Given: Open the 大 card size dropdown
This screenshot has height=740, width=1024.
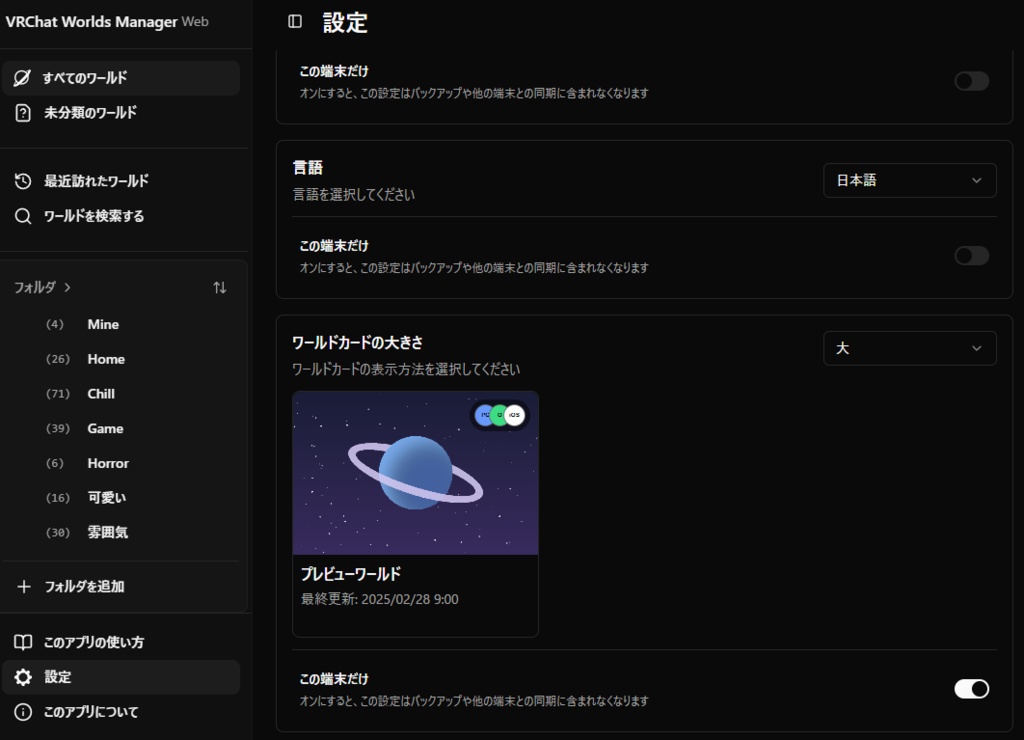Looking at the screenshot, I should [910, 348].
